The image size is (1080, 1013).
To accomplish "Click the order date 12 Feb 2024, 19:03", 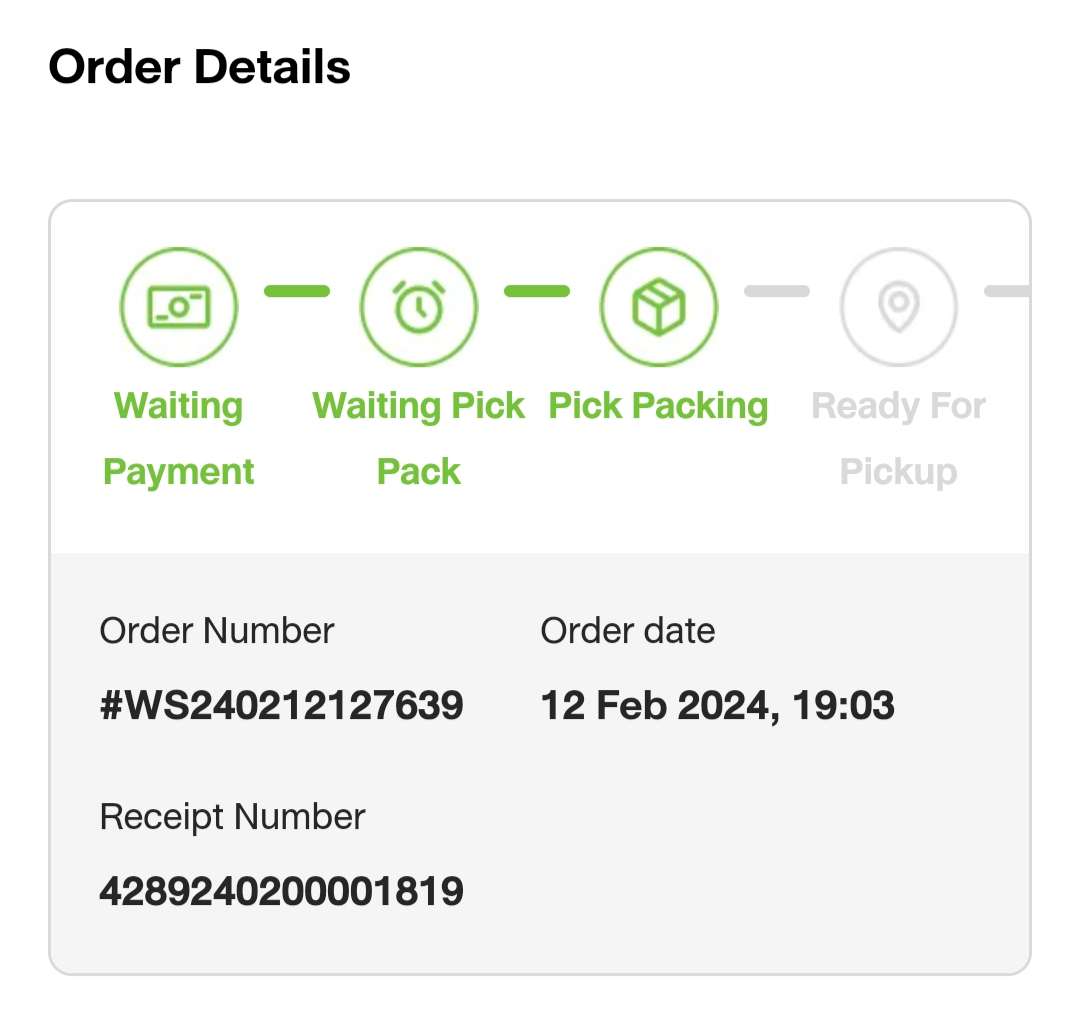I will [x=717, y=706].
